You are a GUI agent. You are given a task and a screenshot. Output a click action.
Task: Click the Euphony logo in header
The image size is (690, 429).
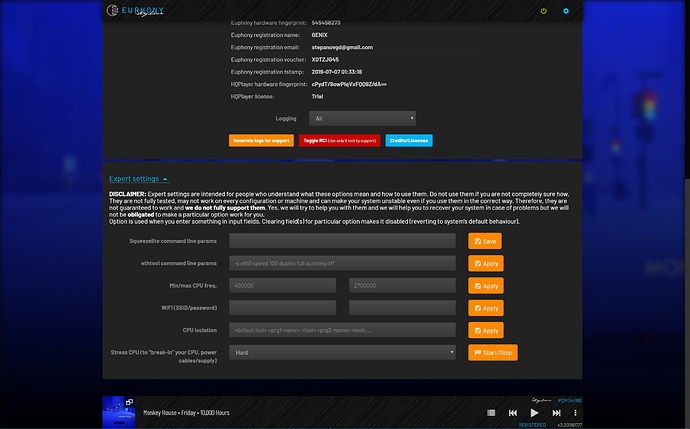click(136, 10)
